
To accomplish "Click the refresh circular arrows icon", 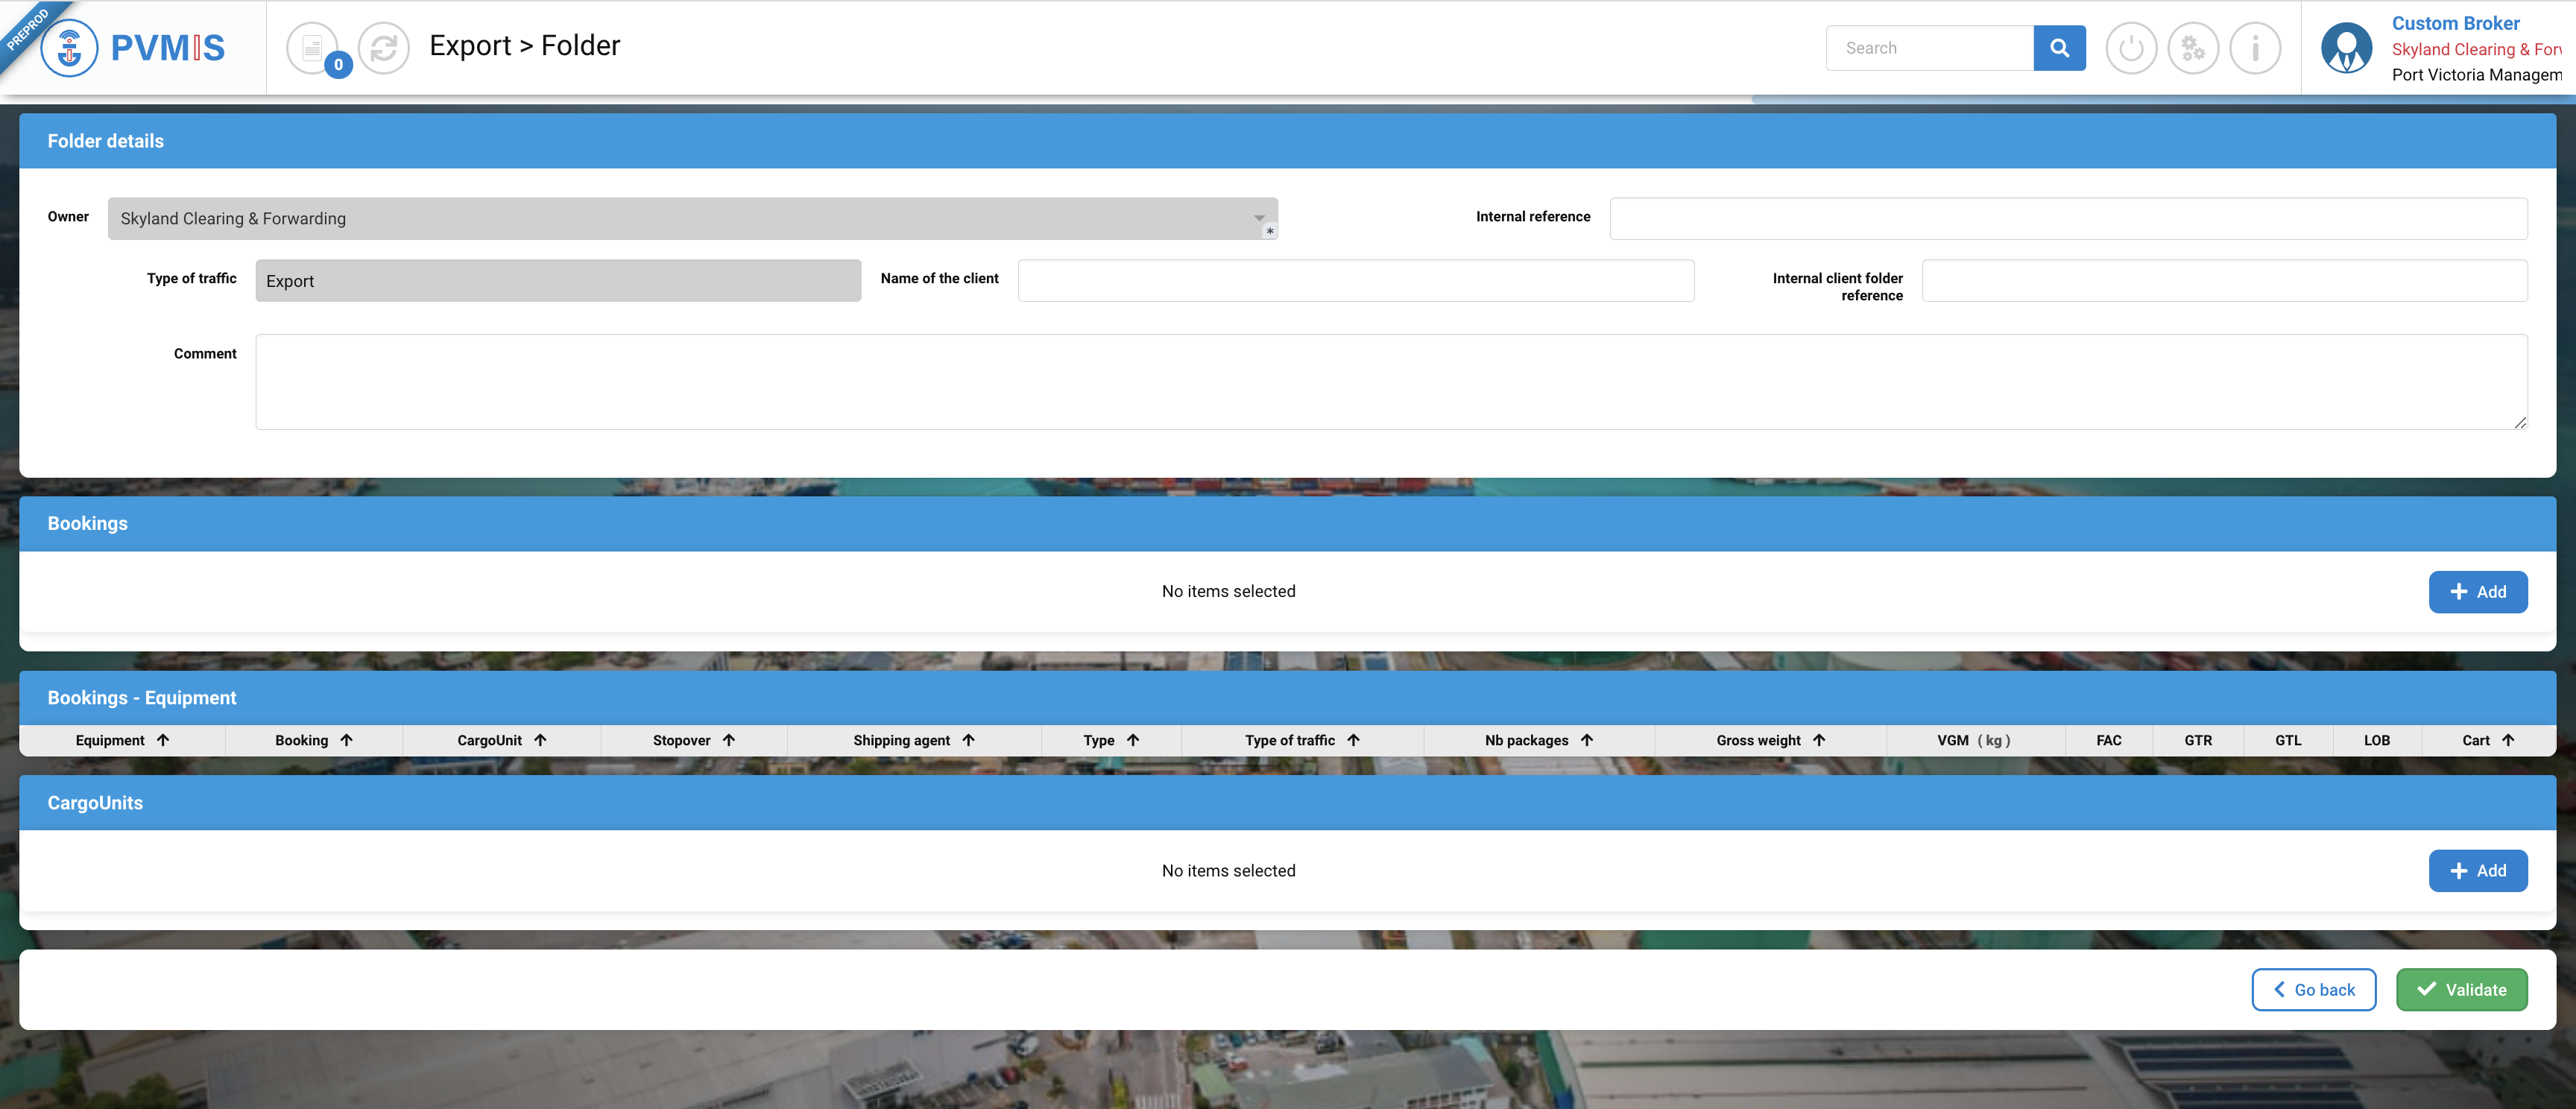I will (x=384, y=48).
